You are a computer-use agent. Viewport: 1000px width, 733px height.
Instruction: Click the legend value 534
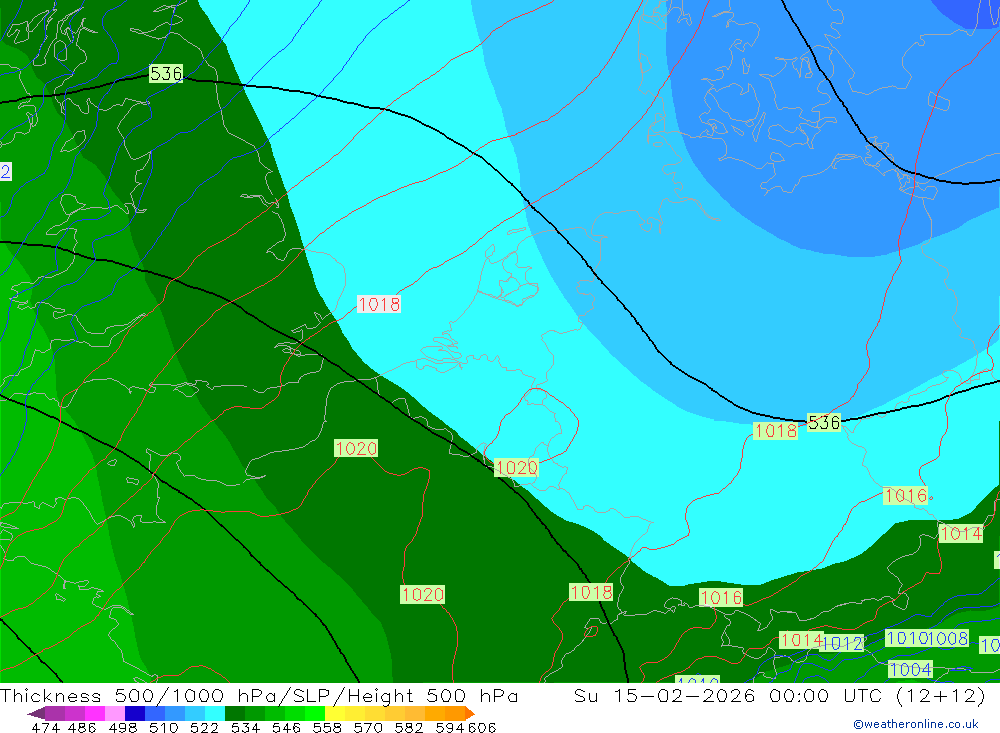(x=245, y=728)
